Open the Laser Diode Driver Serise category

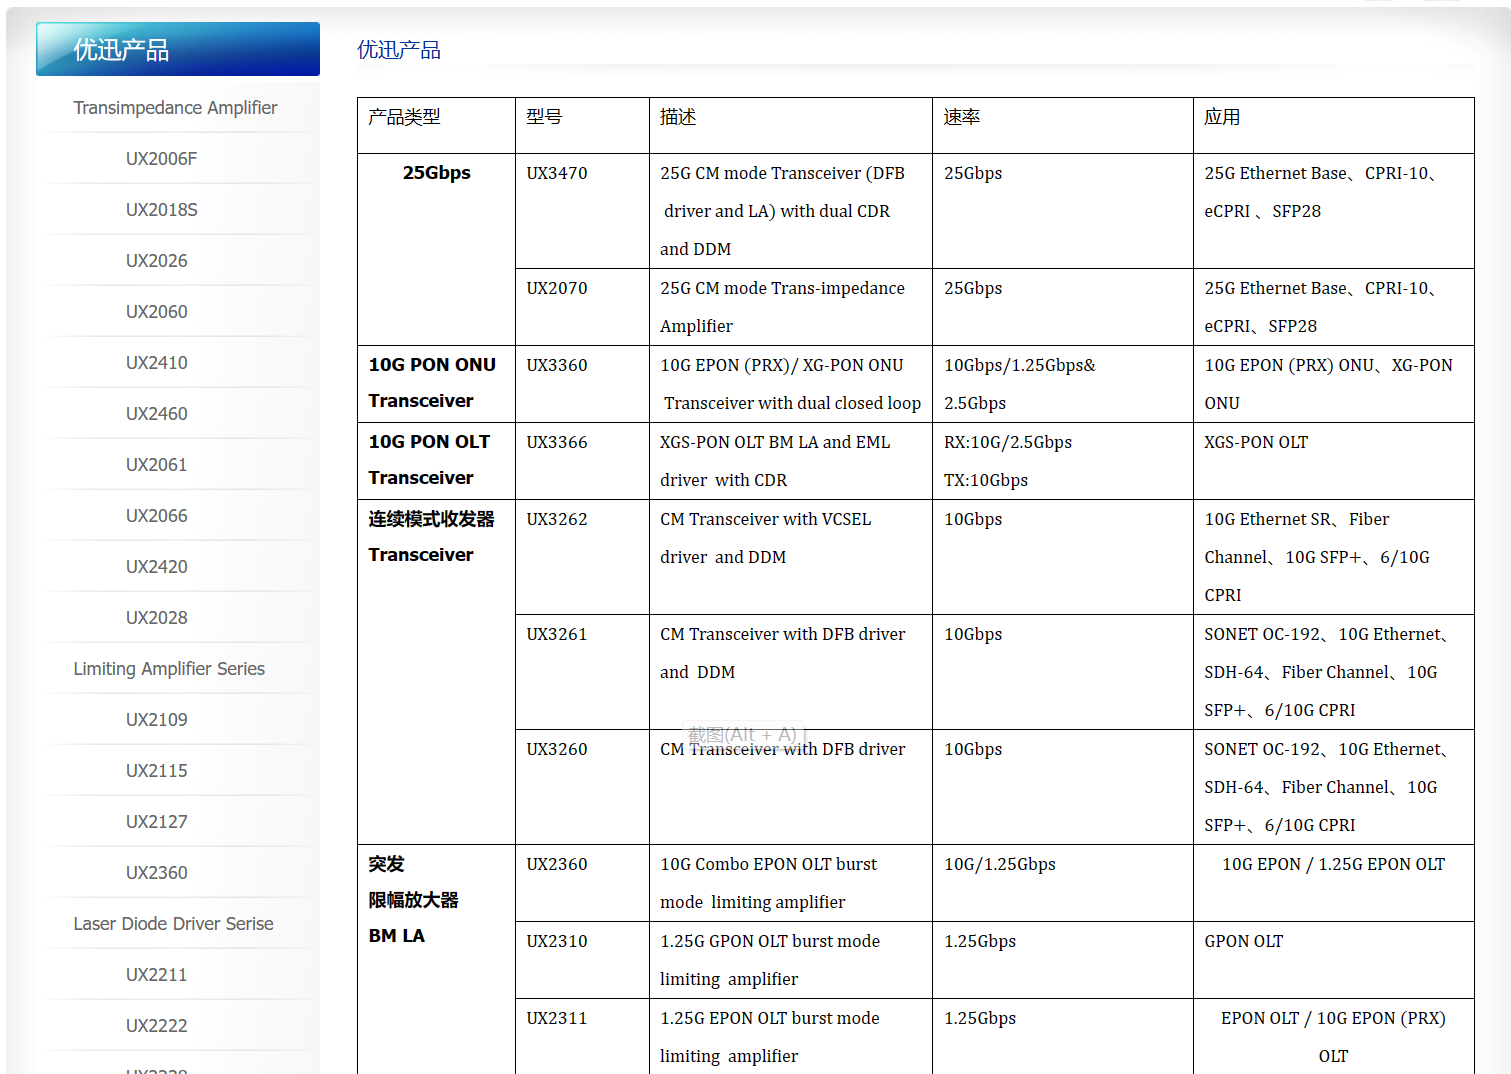click(x=173, y=924)
